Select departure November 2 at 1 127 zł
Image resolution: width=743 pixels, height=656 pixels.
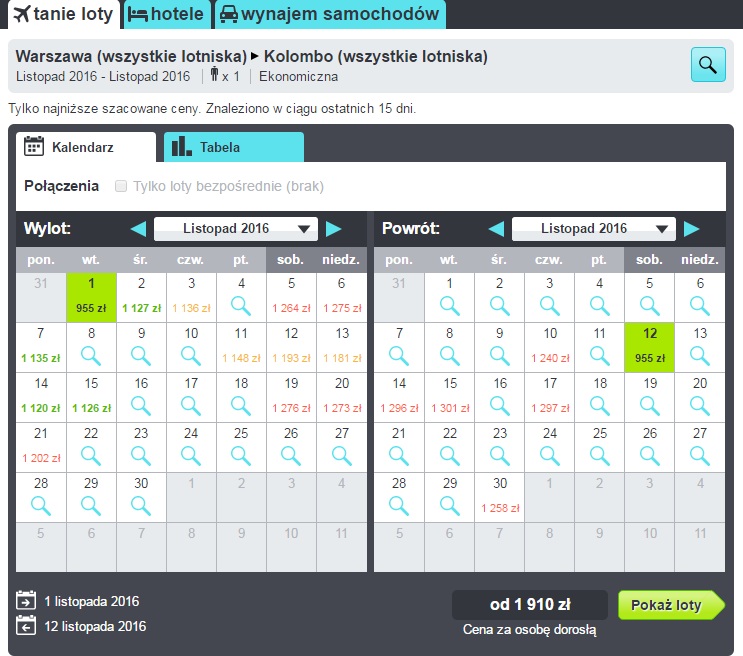click(141, 297)
